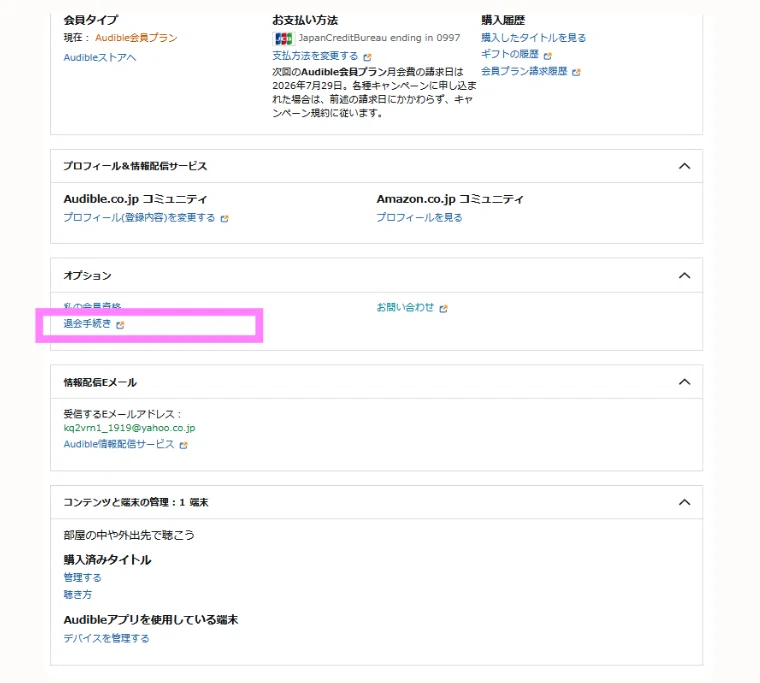
Task: Open Amazon プロフィールを見る link
Action: 419,218
